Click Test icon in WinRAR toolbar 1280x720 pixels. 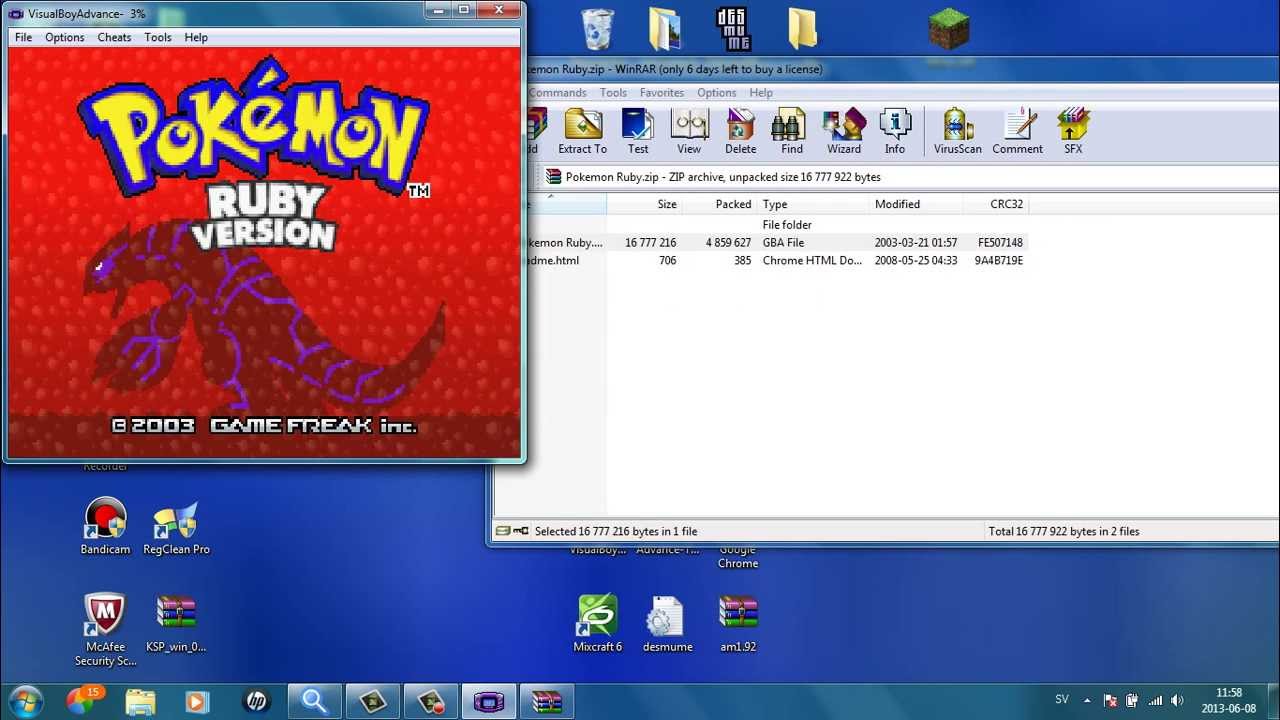tap(638, 131)
